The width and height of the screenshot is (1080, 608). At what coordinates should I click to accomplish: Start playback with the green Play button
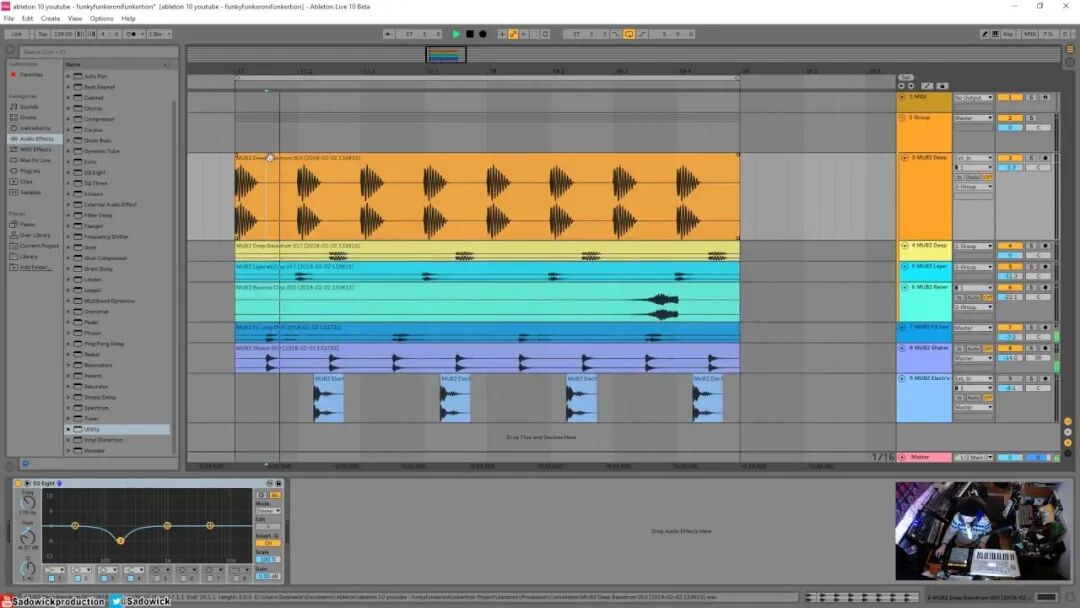tap(456, 34)
